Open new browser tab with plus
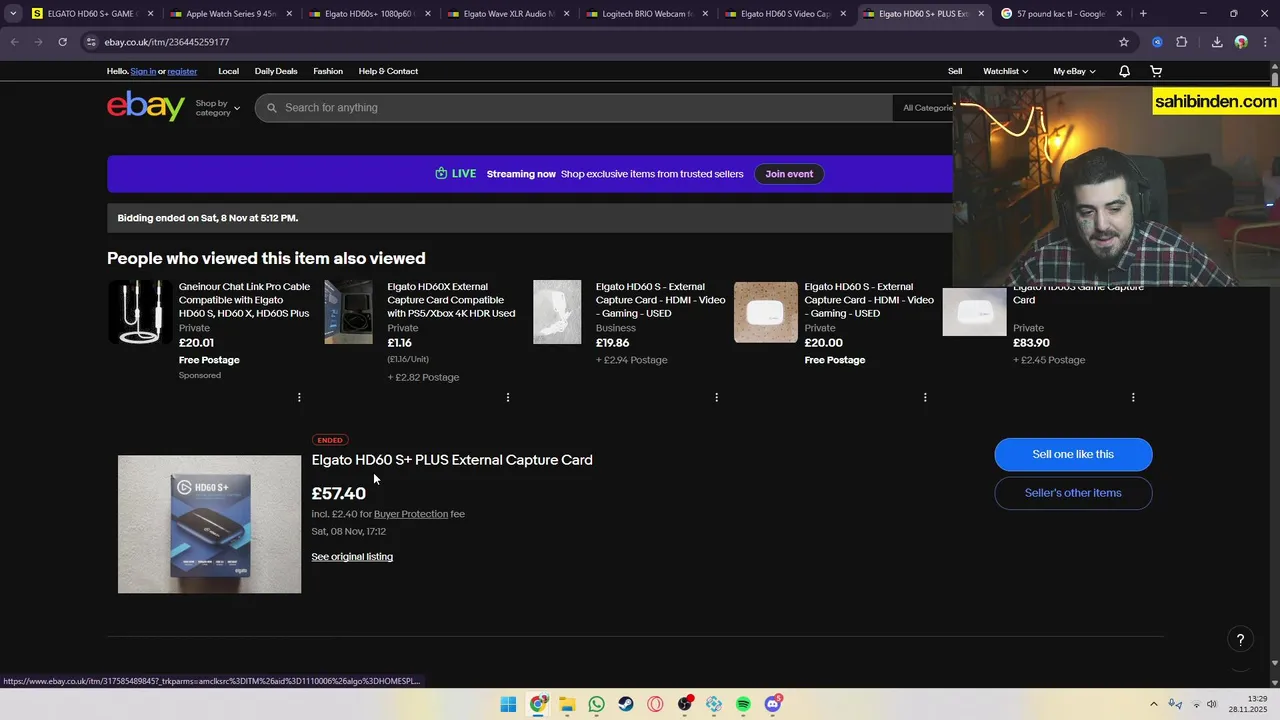The image size is (1280, 720). 1143,14
